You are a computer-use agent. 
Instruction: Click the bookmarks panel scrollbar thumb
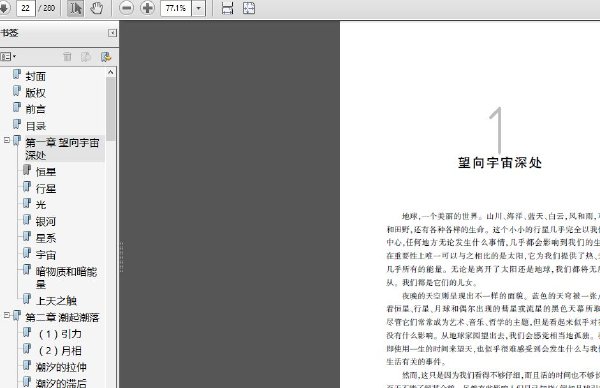[x=111, y=109]
